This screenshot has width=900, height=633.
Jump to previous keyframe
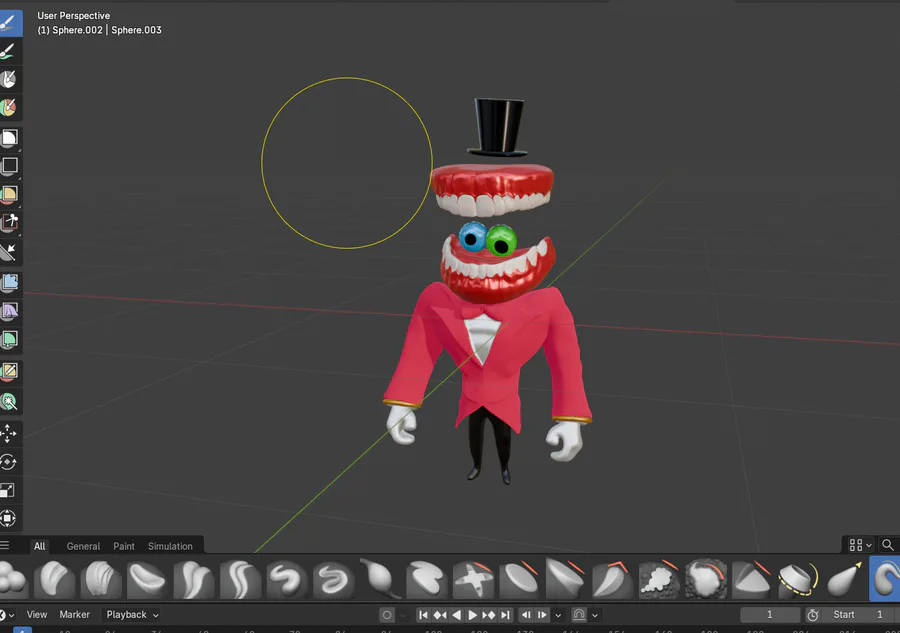pyautogui.click(x=440, y=615)
